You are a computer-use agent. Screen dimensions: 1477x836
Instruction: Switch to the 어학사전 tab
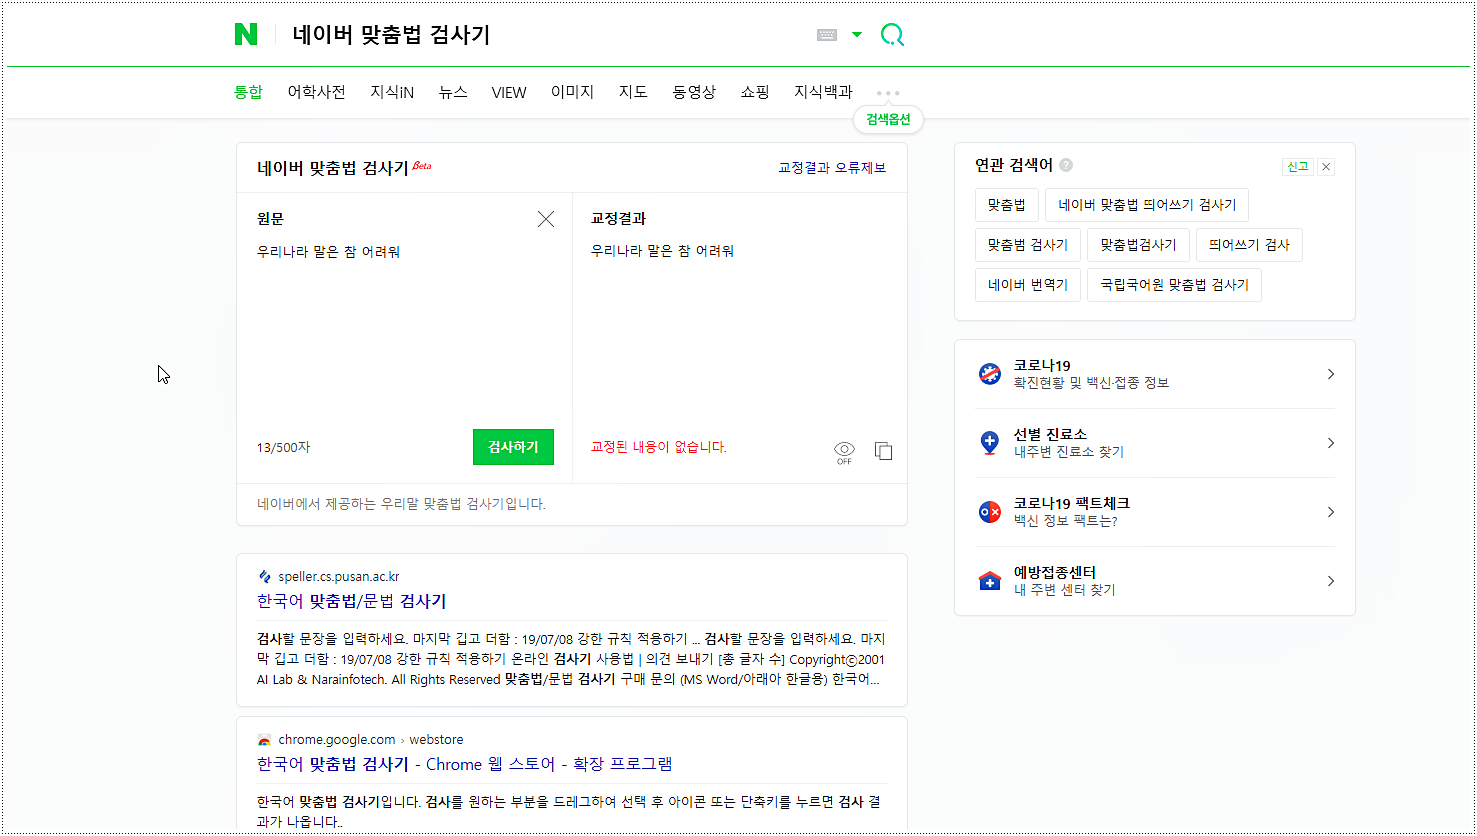click(x=316, y=92)
